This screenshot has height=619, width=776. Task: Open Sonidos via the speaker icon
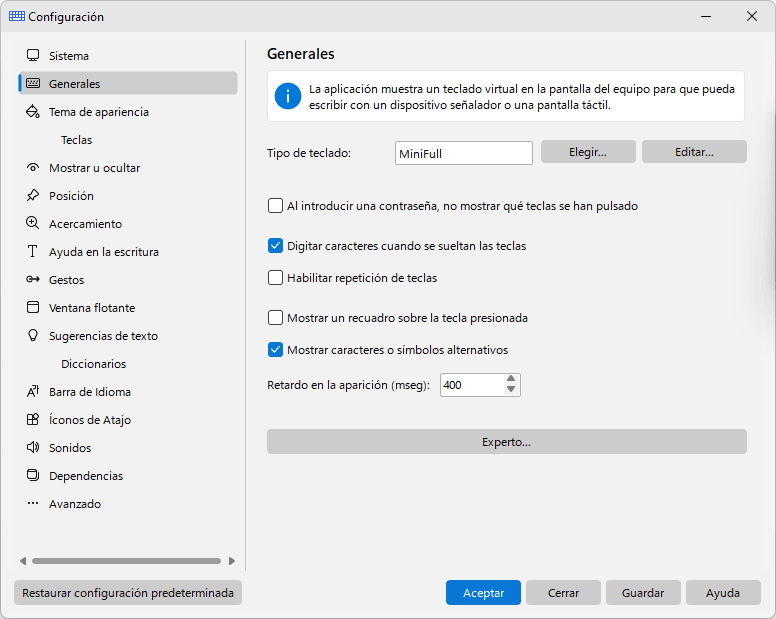(33, 447)
